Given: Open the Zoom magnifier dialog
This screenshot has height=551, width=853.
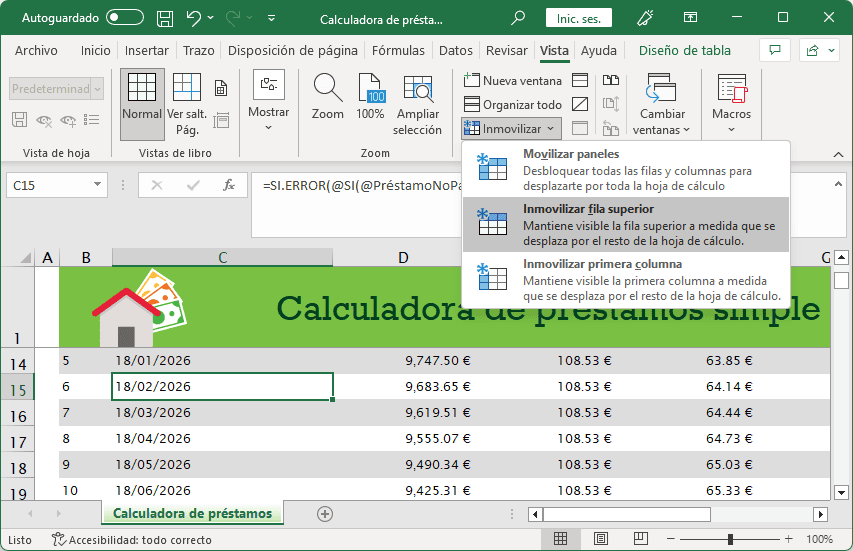Looking at the screenshot, I should [327, 100].
